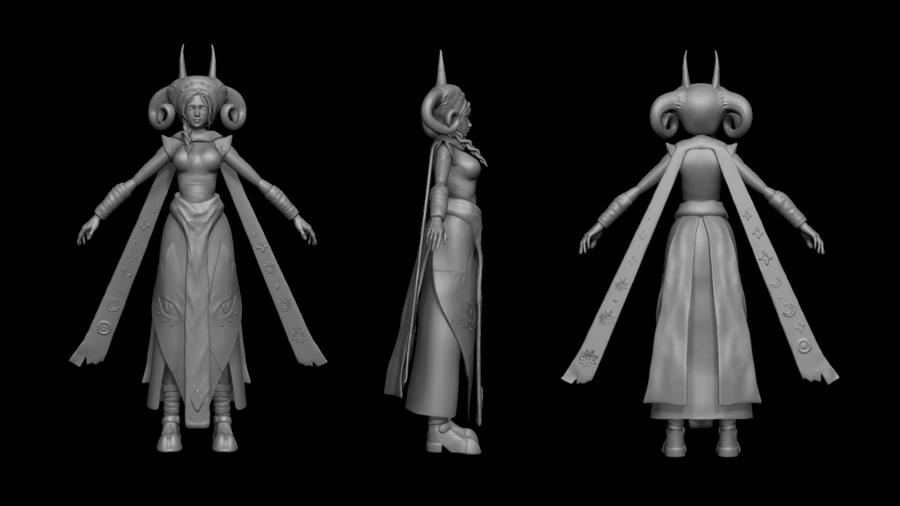Screen dimensions: 900x506
Task: Click the hanging hand of side-view figure
Action: pos(435,232)
